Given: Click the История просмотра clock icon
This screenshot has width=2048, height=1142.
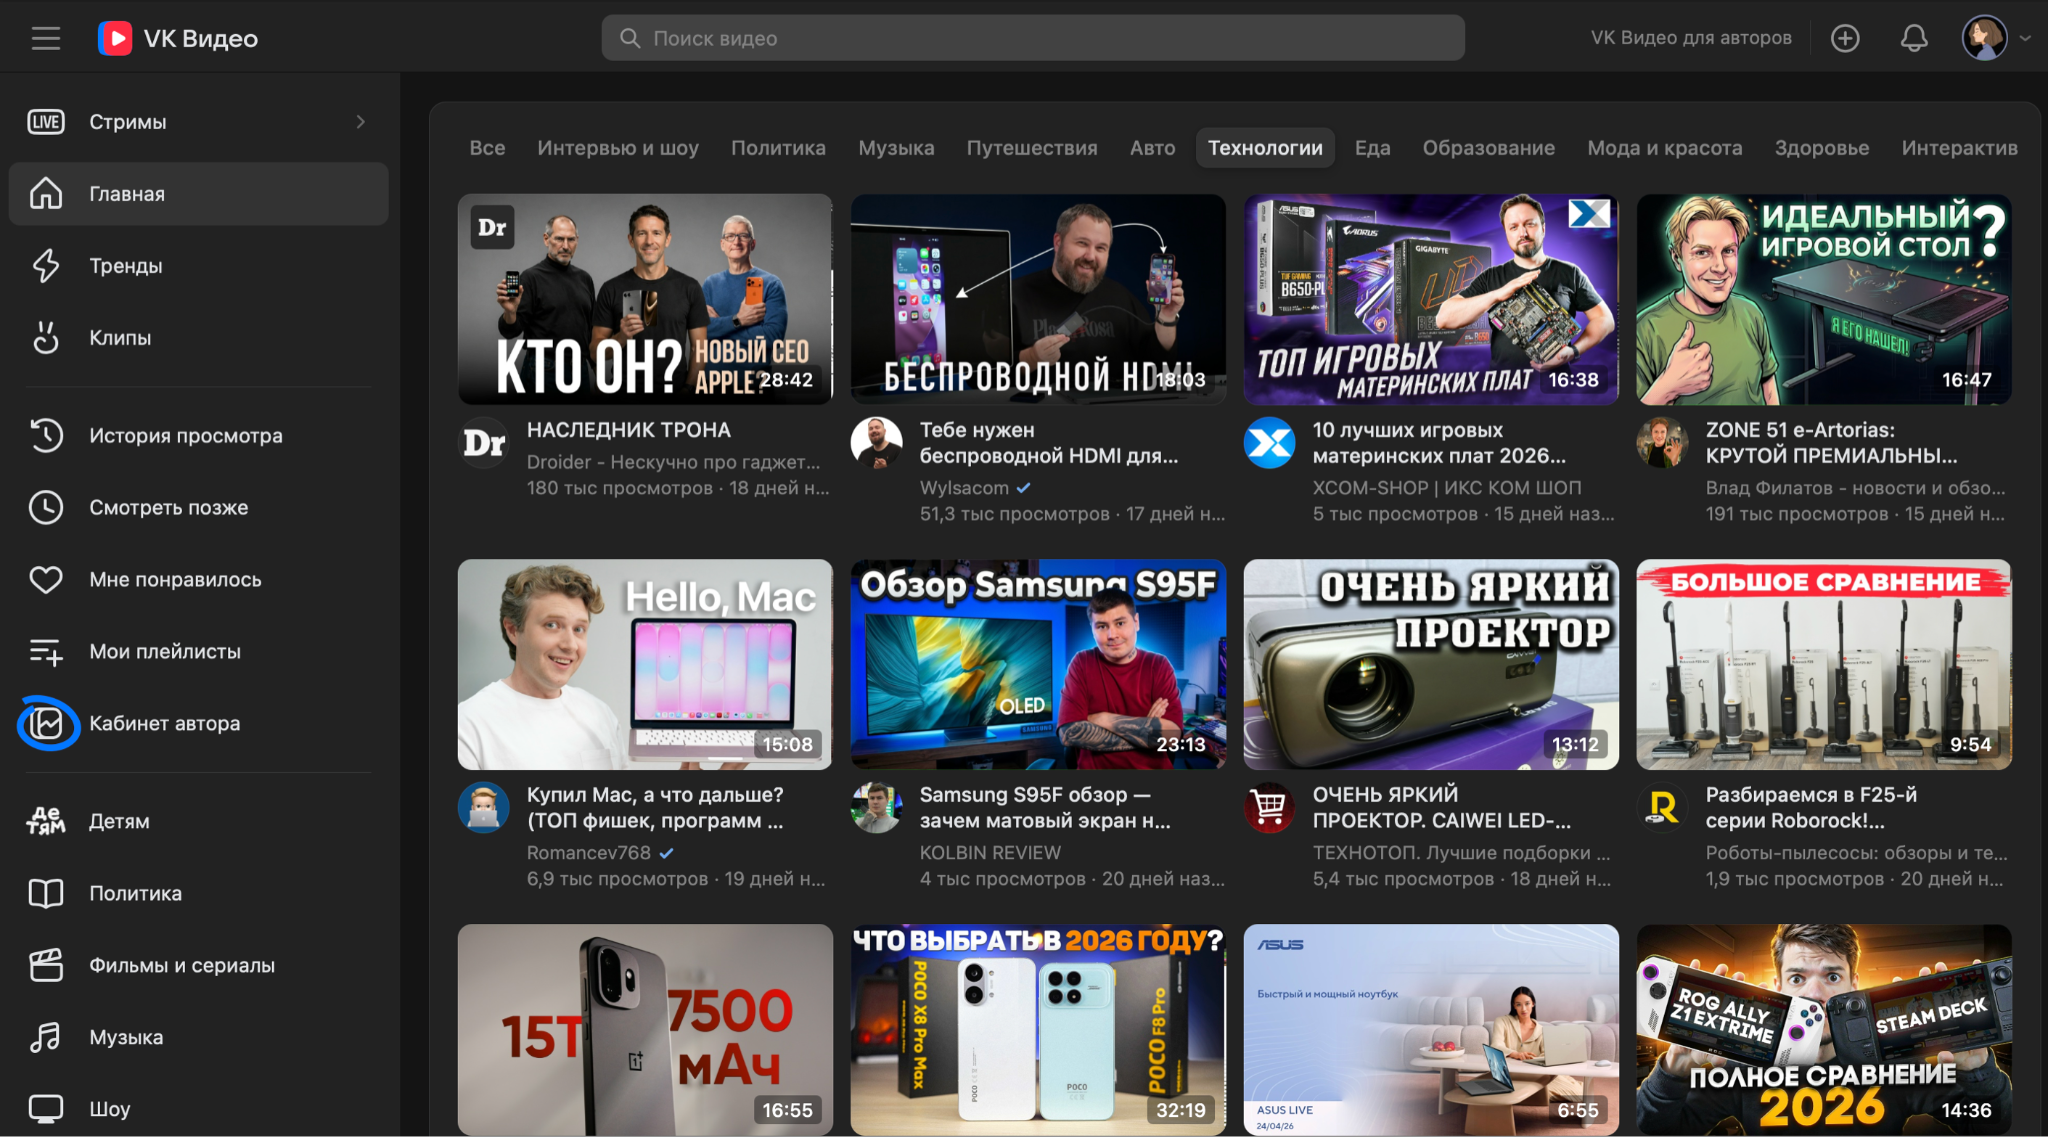Looking at the screenshot, I should [46, 436].
